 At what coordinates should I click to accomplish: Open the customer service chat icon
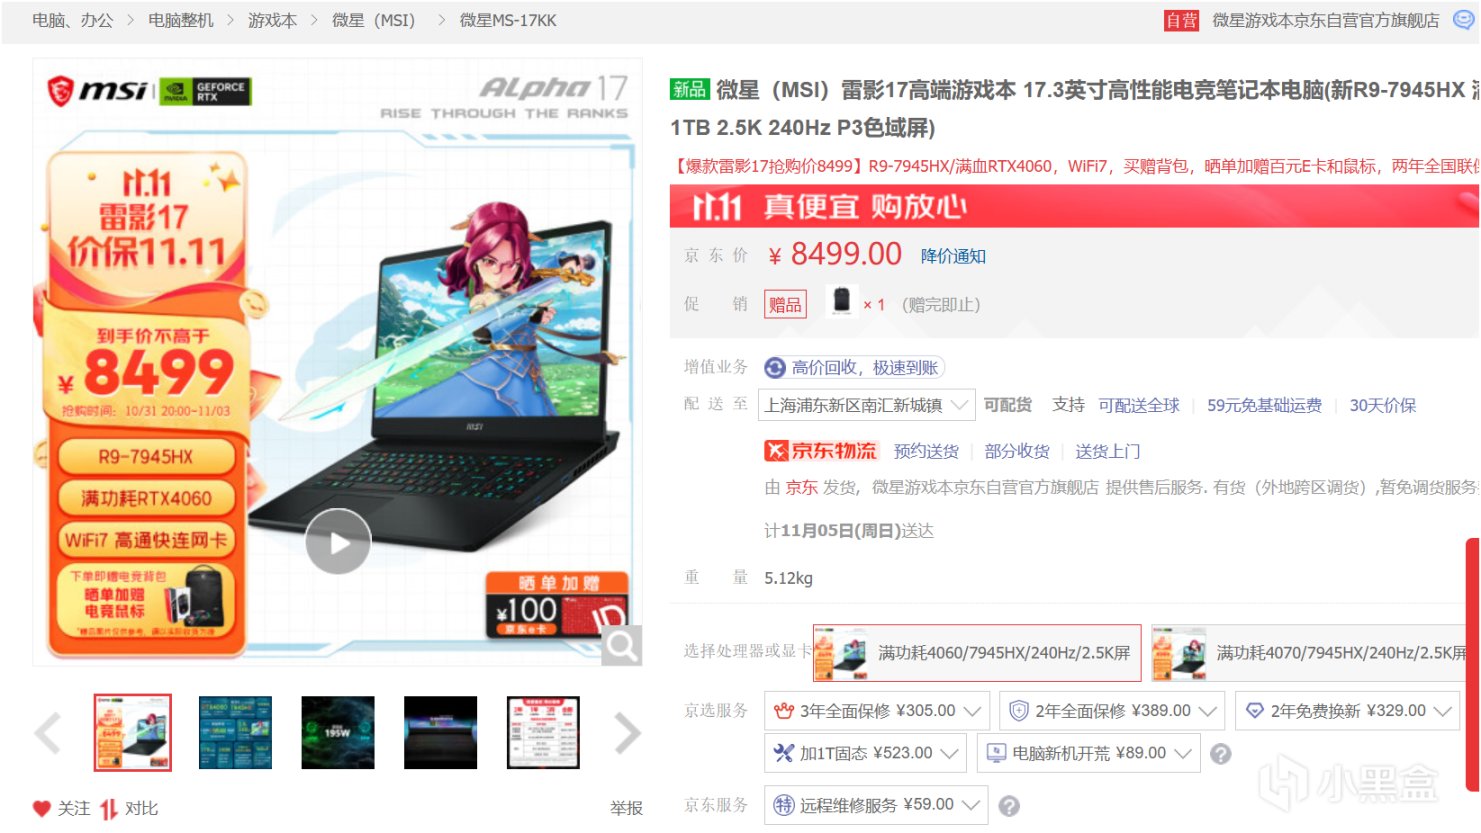(x=1464, y=20)
